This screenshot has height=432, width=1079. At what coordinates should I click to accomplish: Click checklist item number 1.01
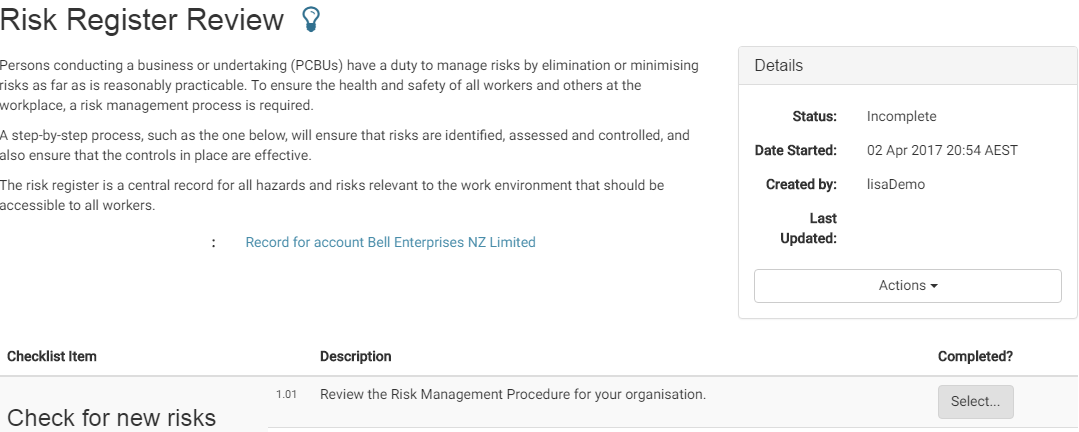coord(286,395)
